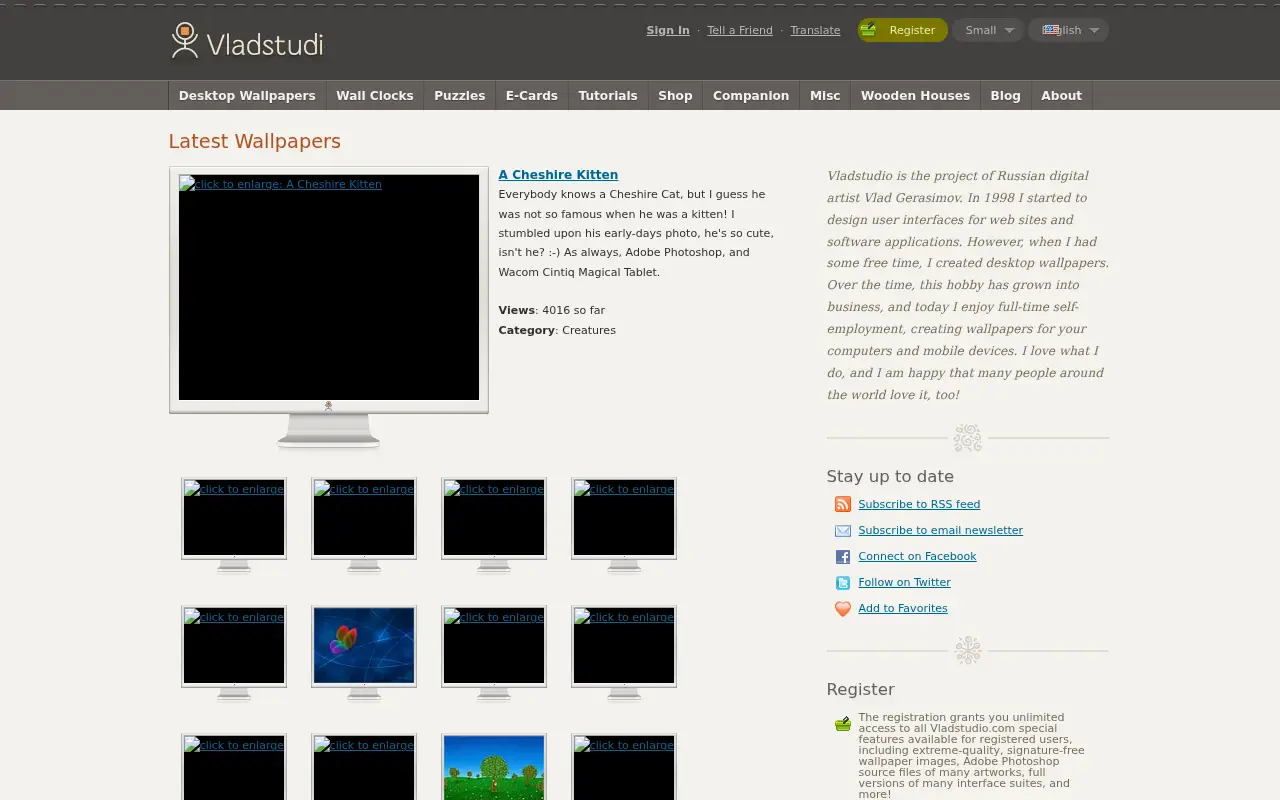1280x800 pixels.
Task: Open Wooden Houses section
Action: click(x=915, y=96)
